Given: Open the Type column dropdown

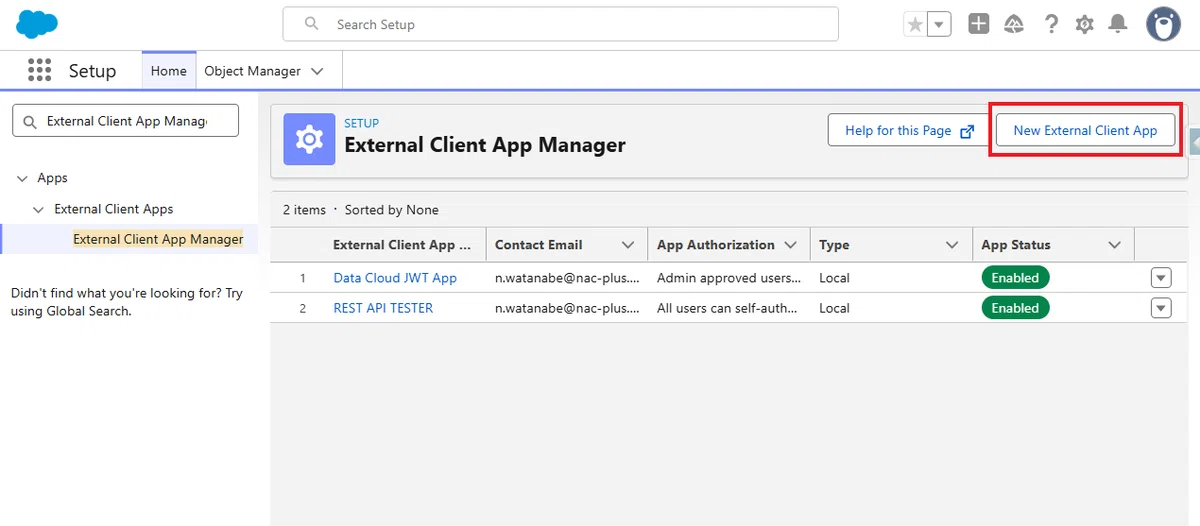Looking at the screenshot, I should (x=952, y=245).
